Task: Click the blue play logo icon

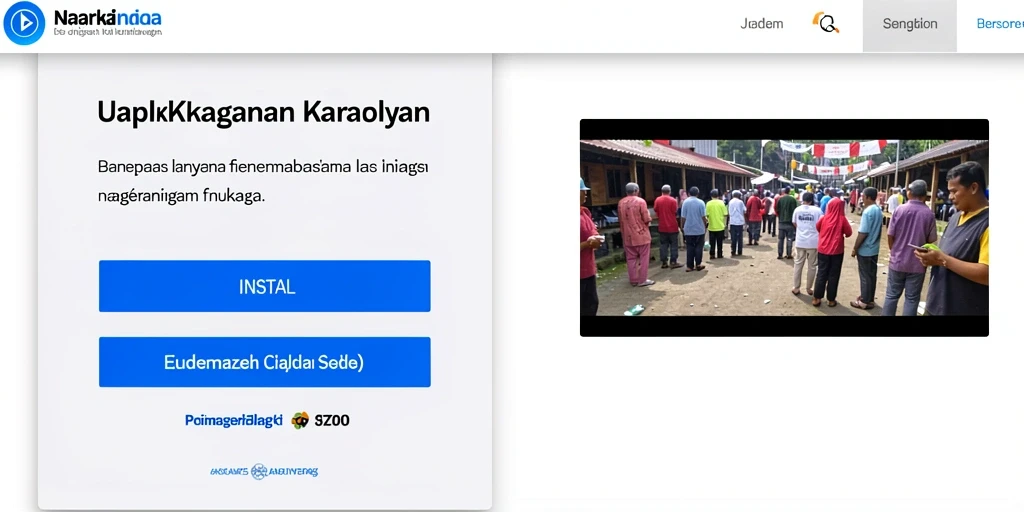Action: [x=24, y=24]
